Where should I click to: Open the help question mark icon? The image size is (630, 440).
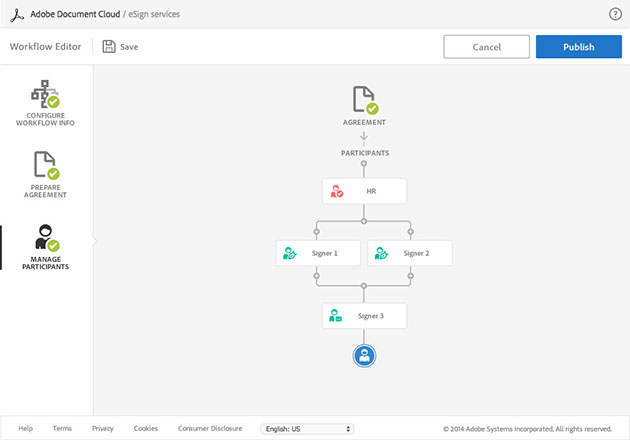tap(615, 14)
